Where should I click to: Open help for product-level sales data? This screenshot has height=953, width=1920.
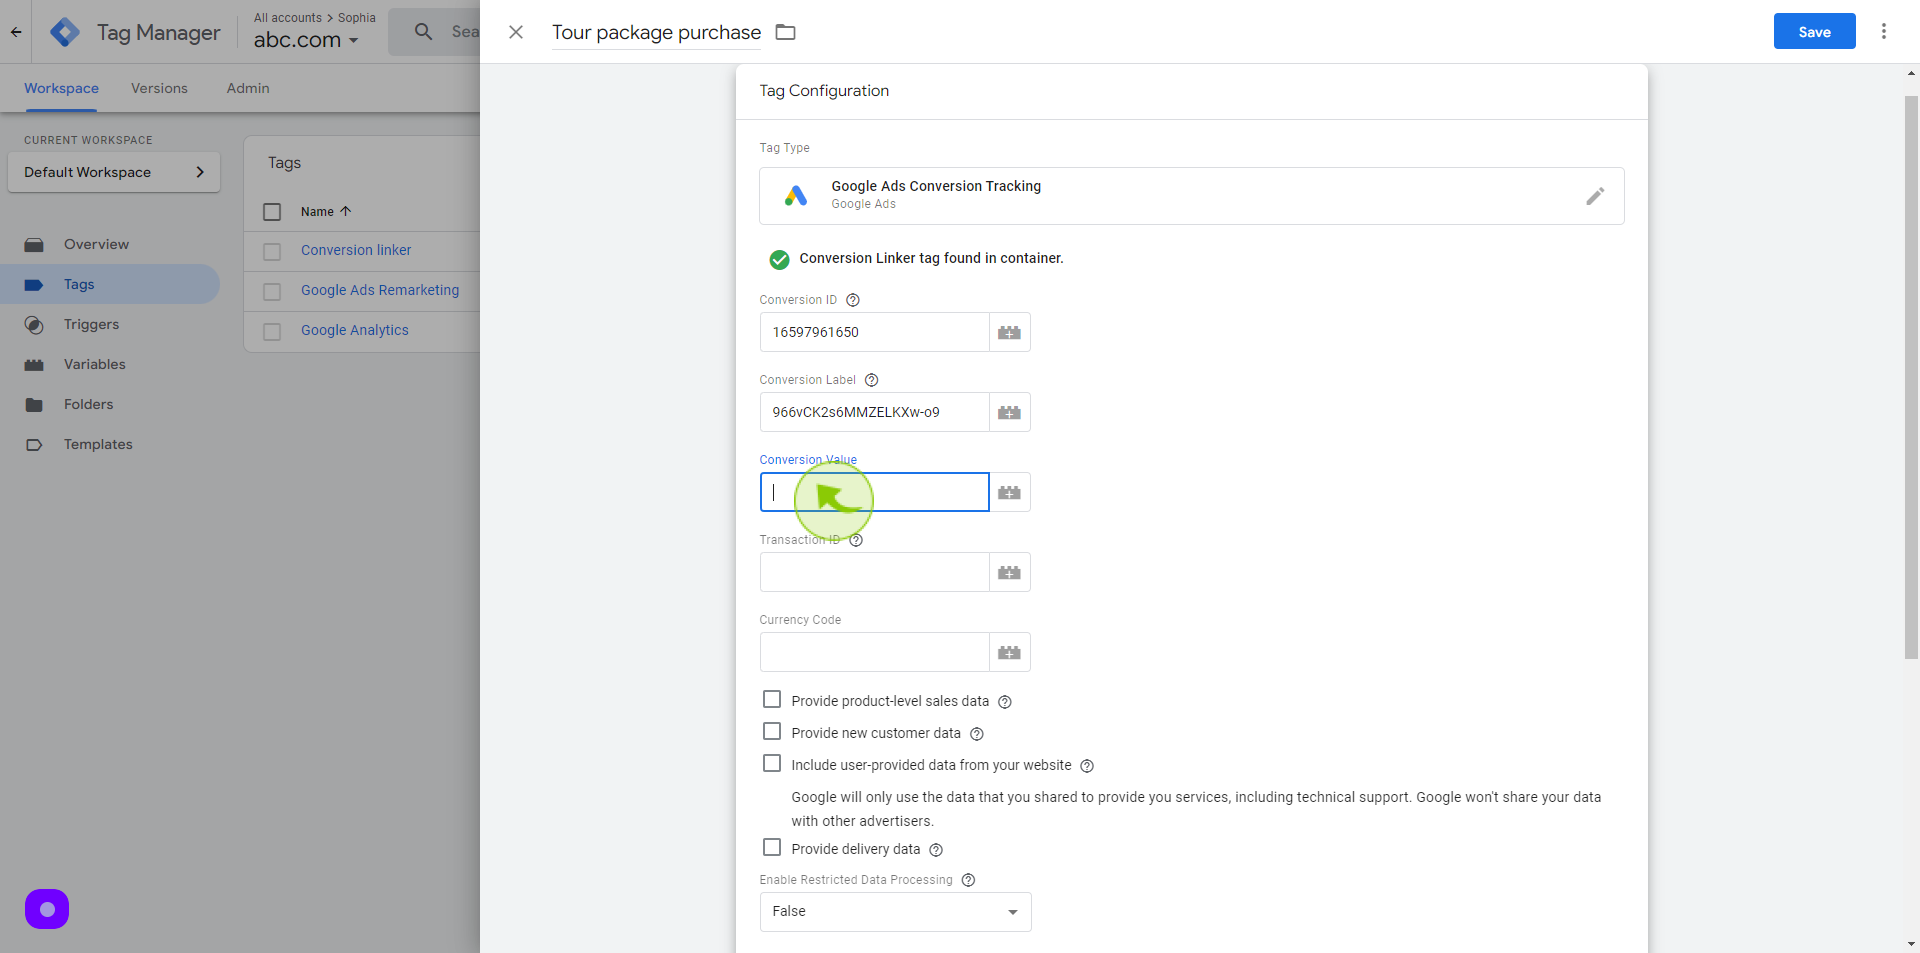pos(1005,702)
